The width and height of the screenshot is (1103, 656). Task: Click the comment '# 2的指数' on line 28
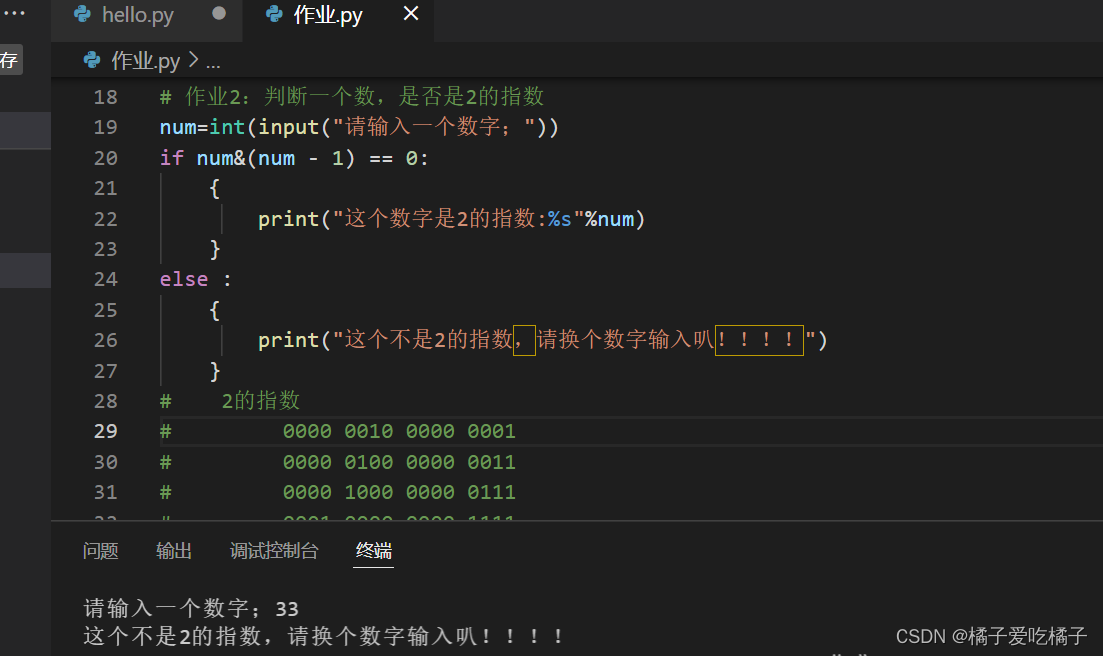pyautogui.click(x=230, y=401)
